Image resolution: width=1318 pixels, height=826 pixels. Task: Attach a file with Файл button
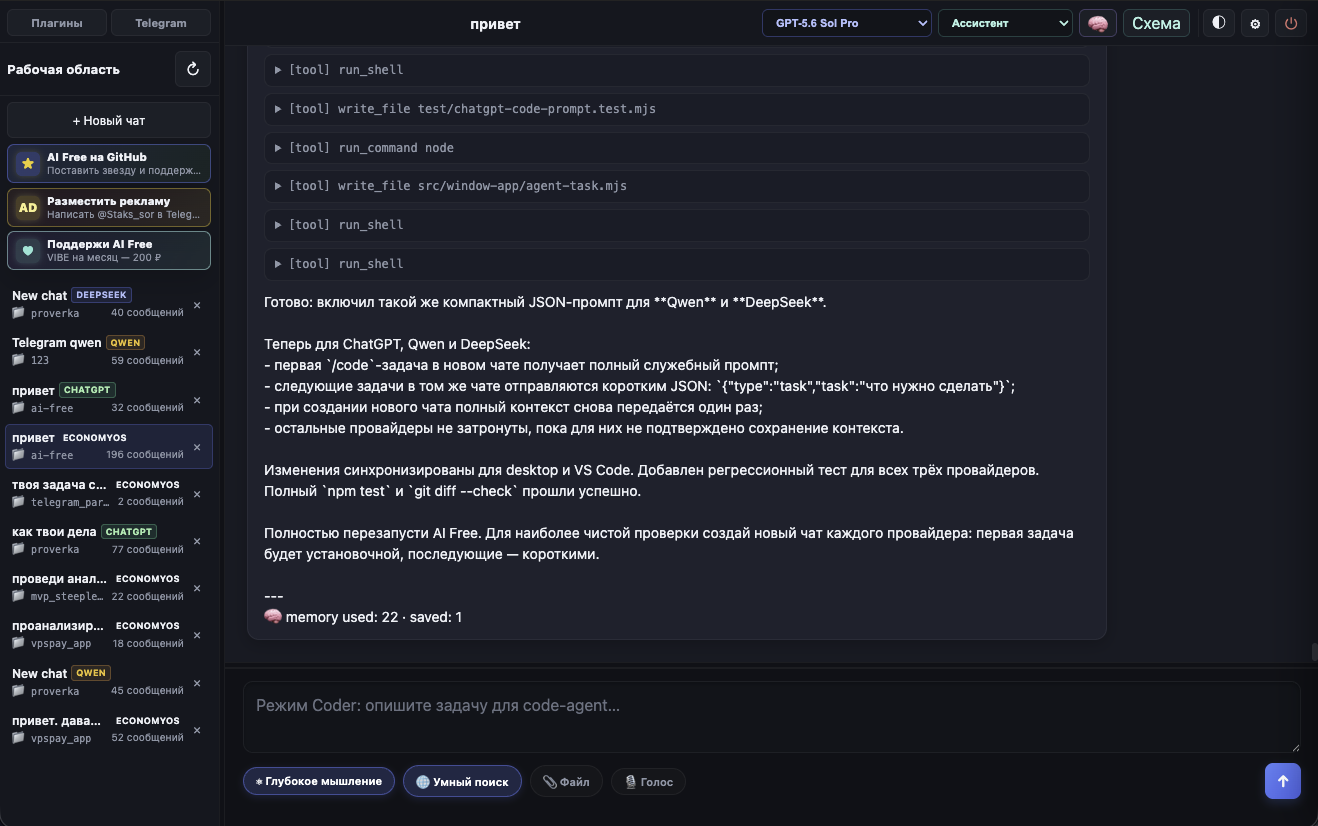[566, 782]
